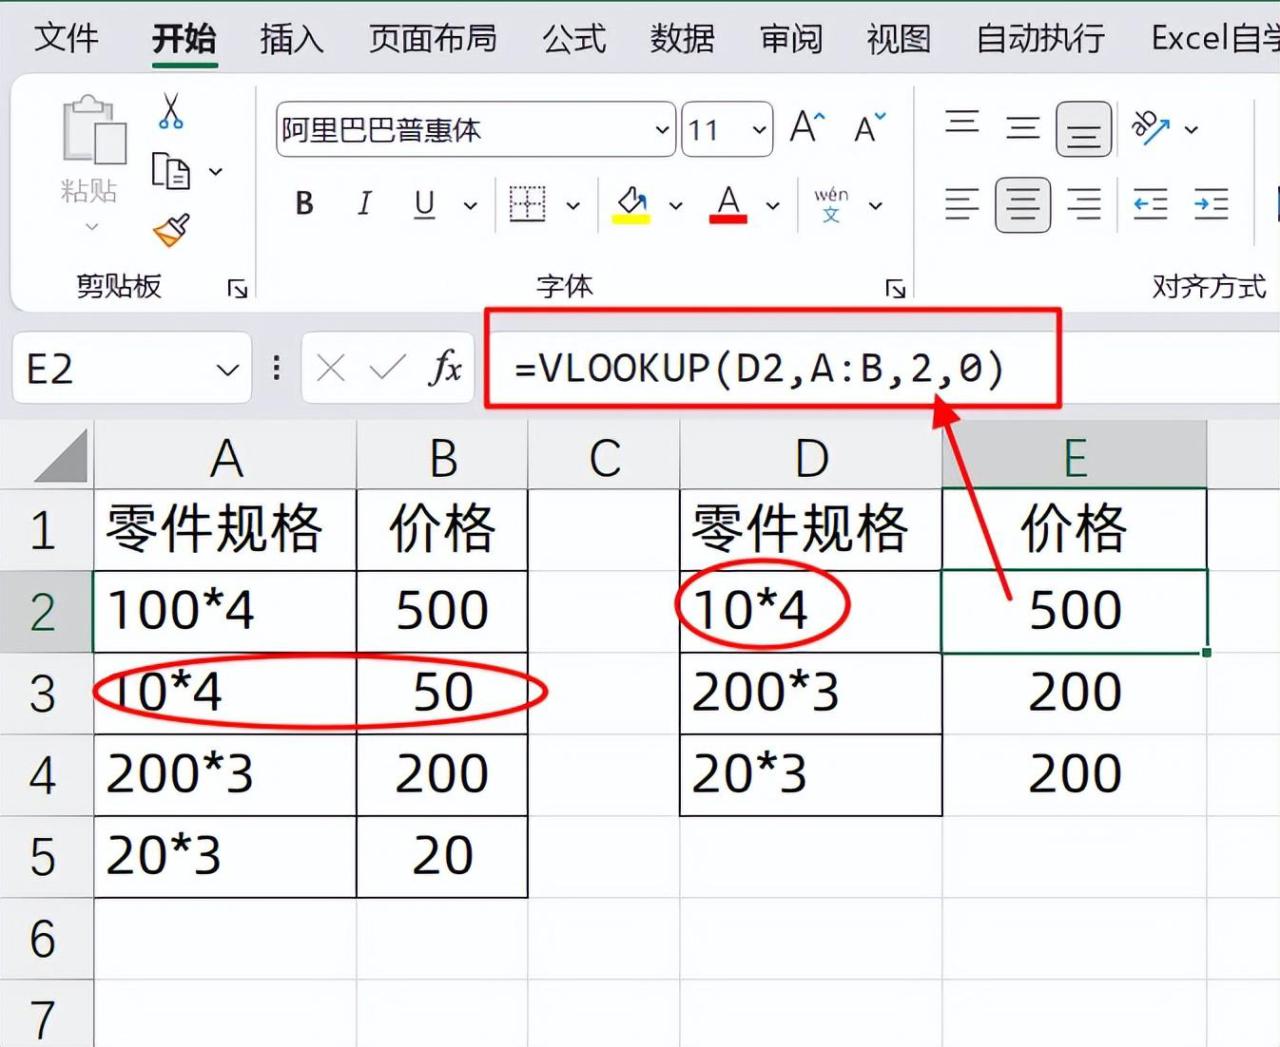Viewport: 1280px width, 1047px height.
Task: Toggle Italic formatting
Action: 364,204
